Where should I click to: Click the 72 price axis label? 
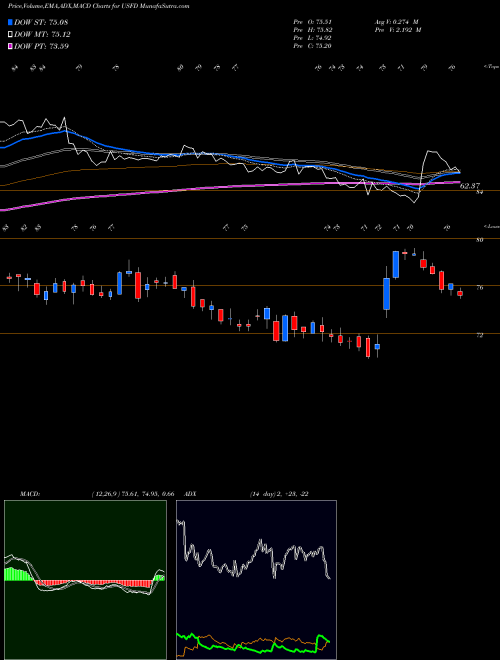479,335
